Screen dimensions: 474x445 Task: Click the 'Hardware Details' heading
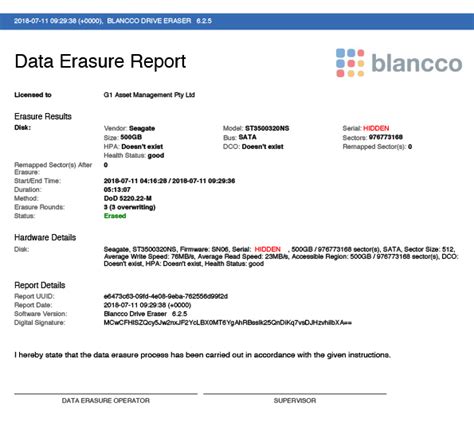point(45,237)
